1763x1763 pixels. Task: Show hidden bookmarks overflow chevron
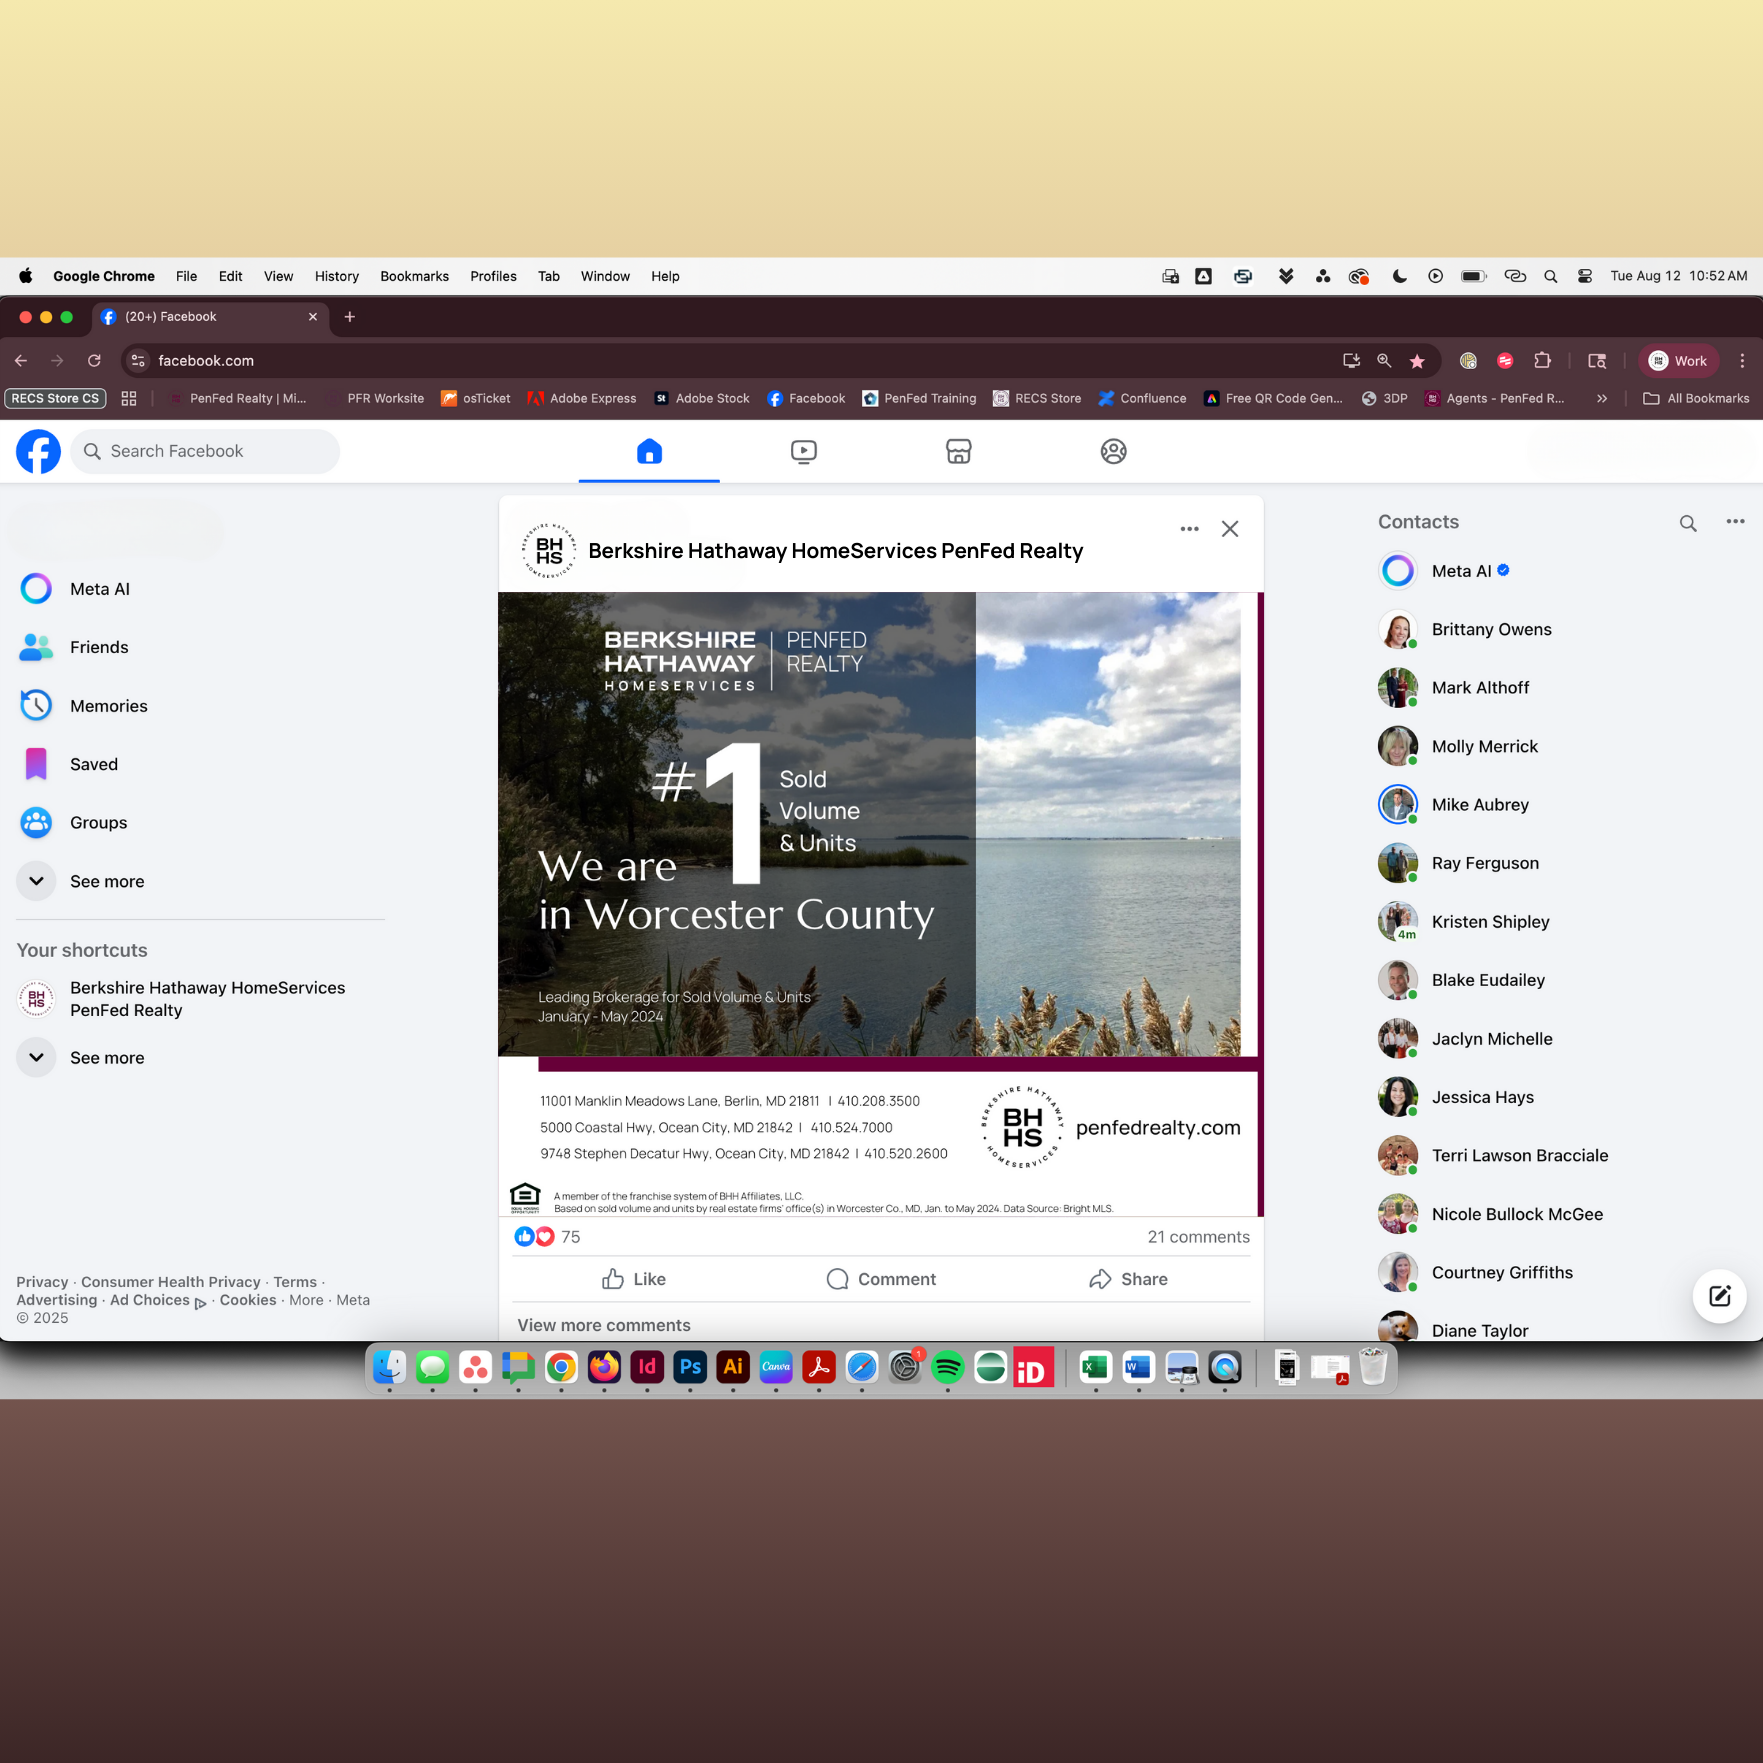click(1602, 398)
